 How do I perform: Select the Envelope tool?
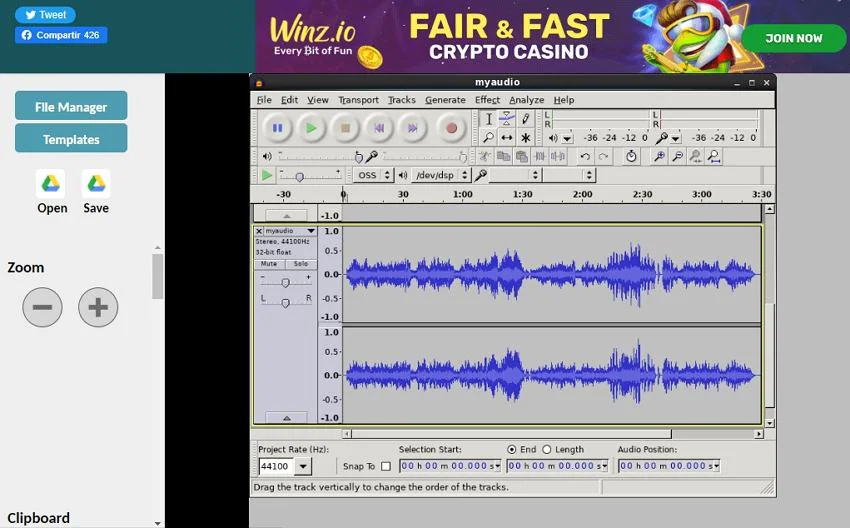point(506,119)
